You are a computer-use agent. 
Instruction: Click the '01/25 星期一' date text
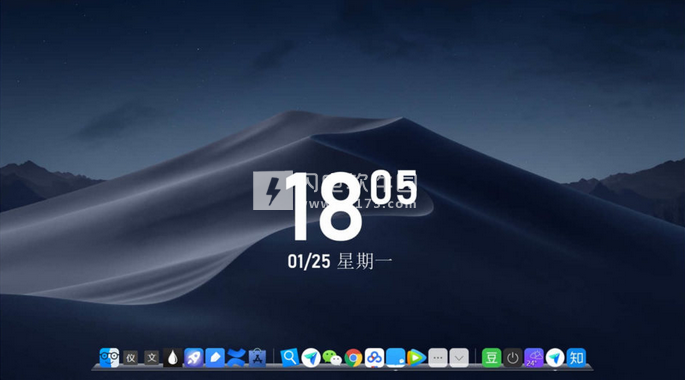pos(340,262)
